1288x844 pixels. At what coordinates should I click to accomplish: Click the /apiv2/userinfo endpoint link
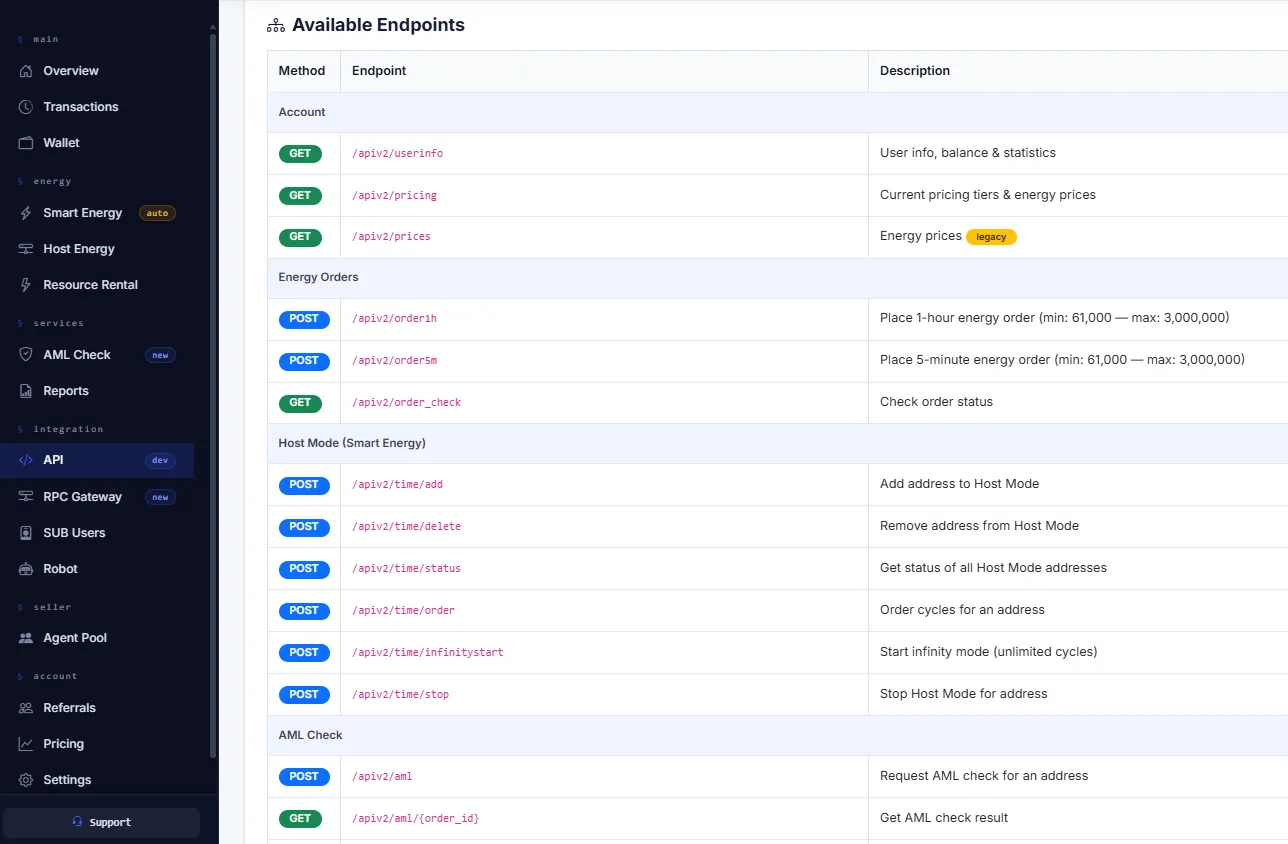point(397,154)
